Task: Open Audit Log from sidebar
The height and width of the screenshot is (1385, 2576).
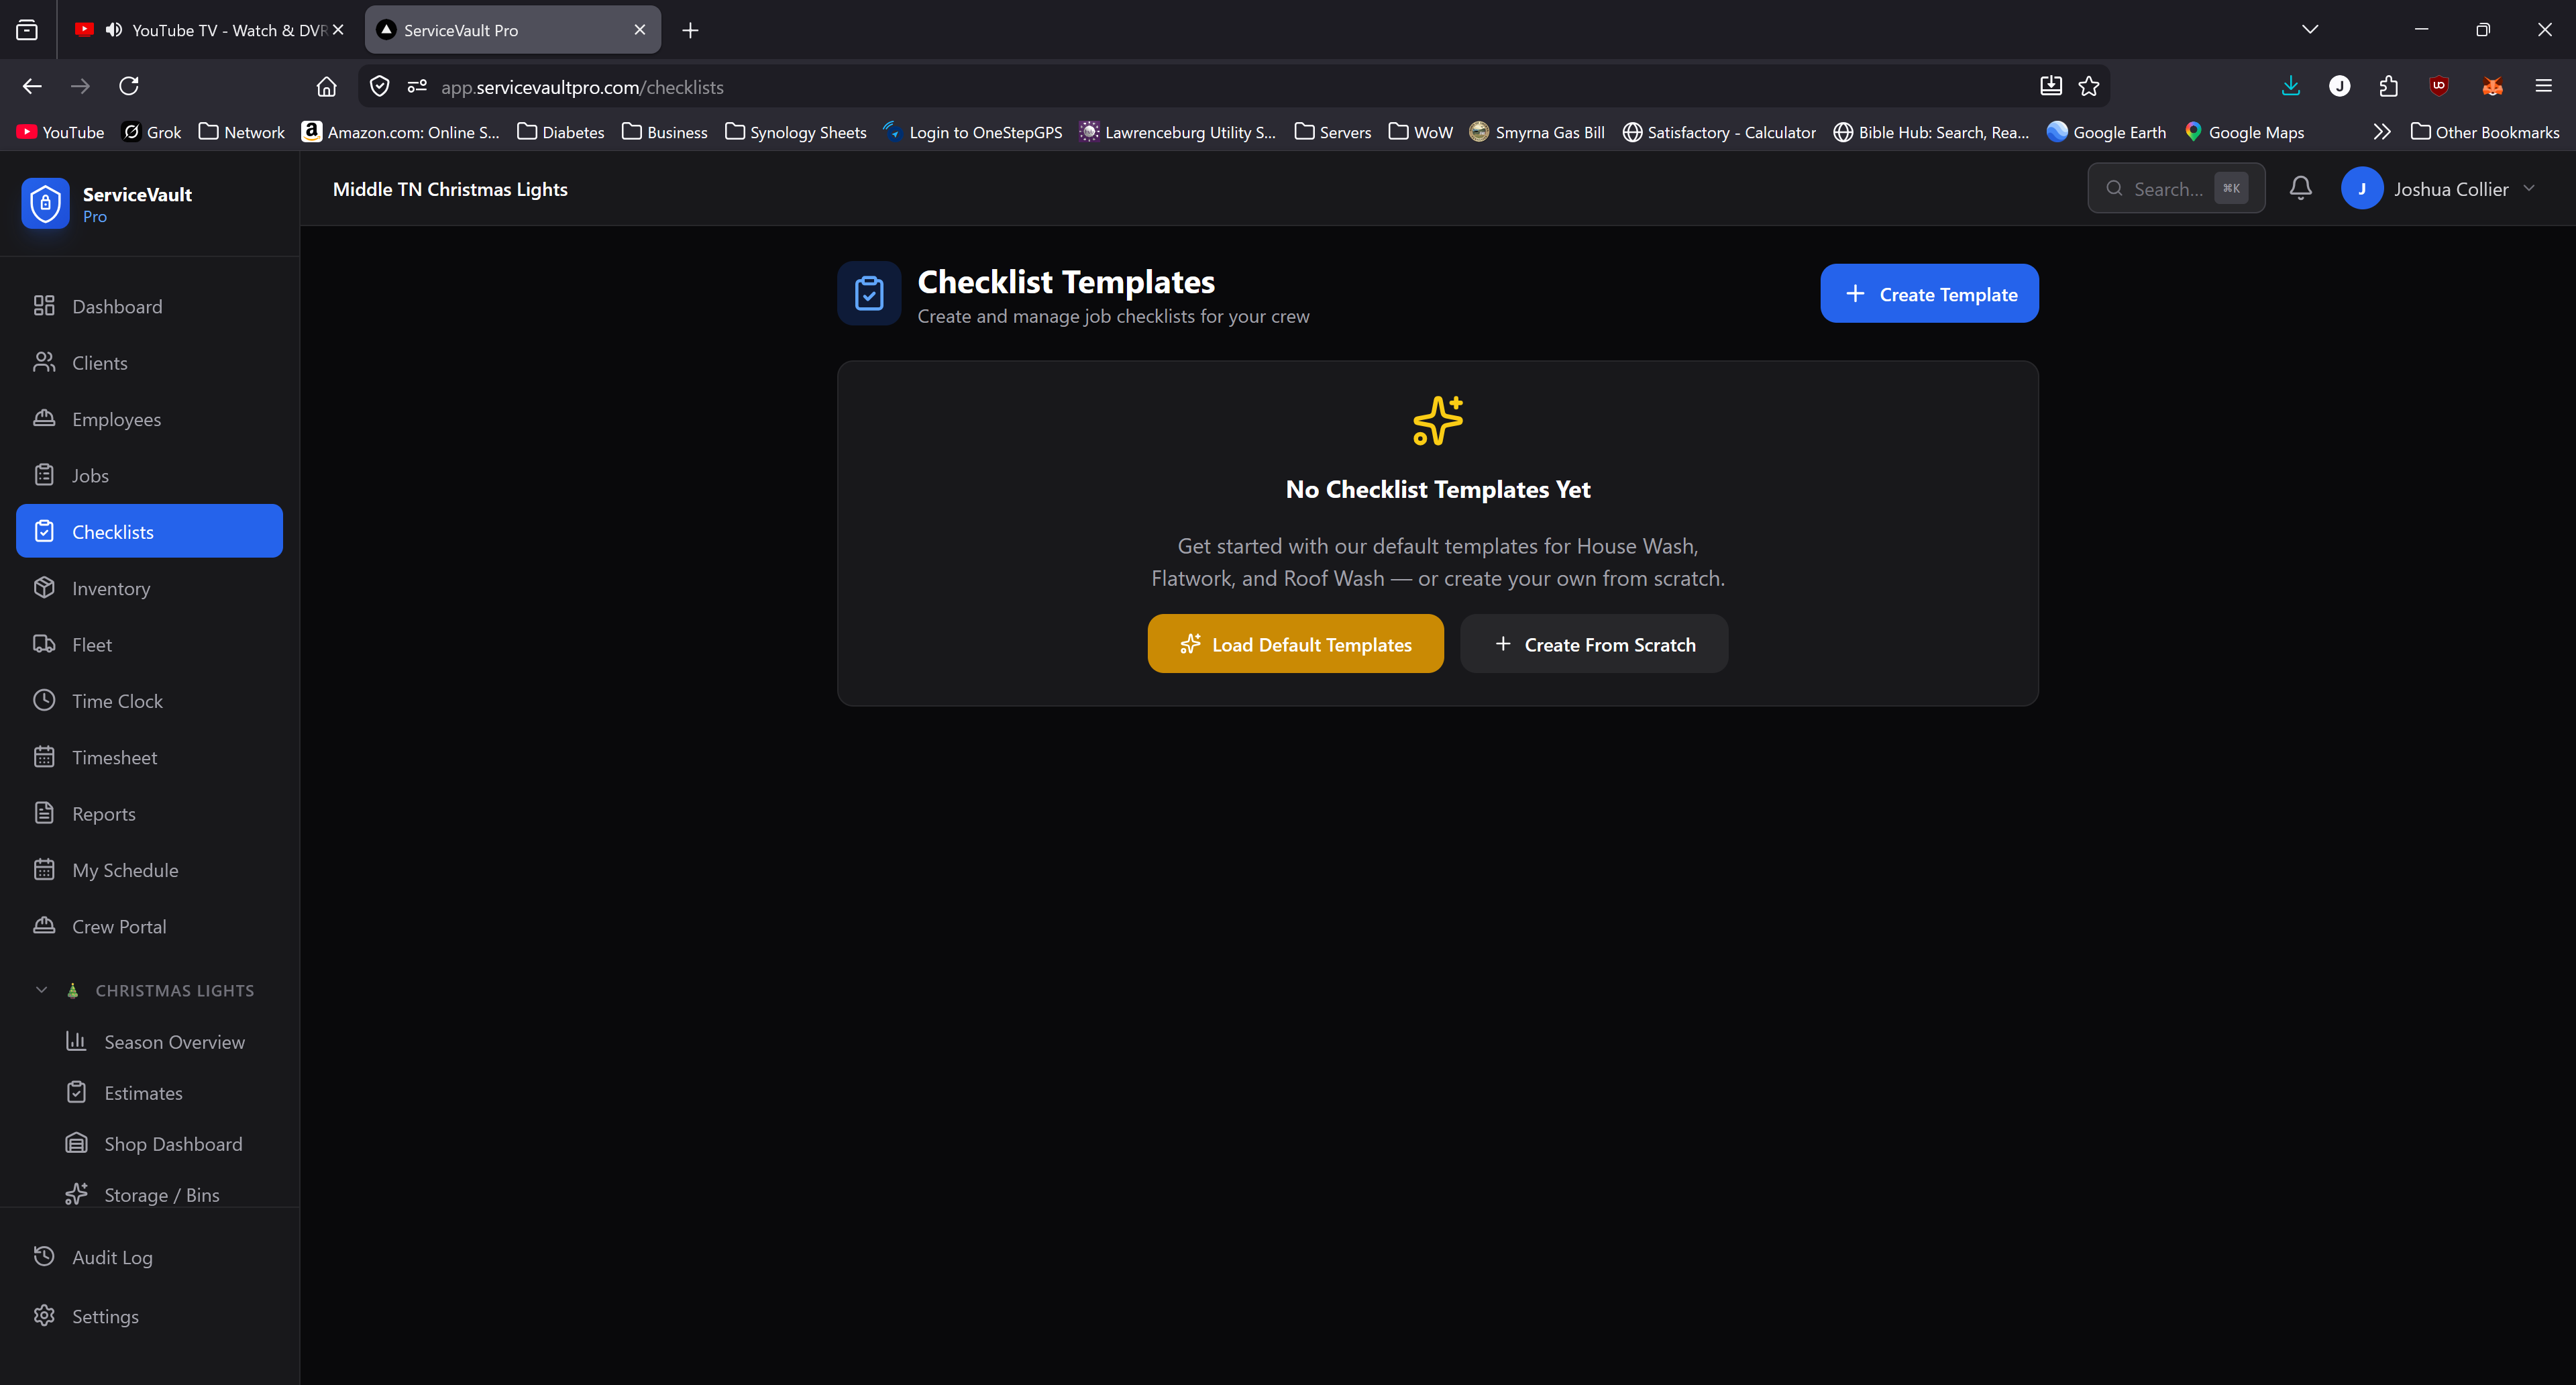Action: pyautogui.click(x=112, y=1257)
